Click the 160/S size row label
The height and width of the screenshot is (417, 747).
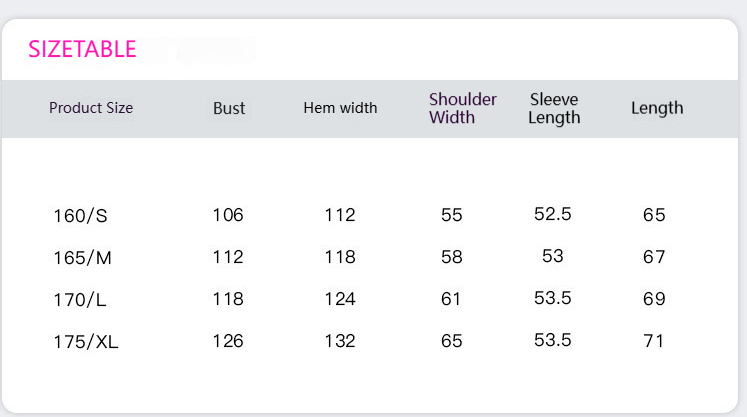[x=80, y=215]
